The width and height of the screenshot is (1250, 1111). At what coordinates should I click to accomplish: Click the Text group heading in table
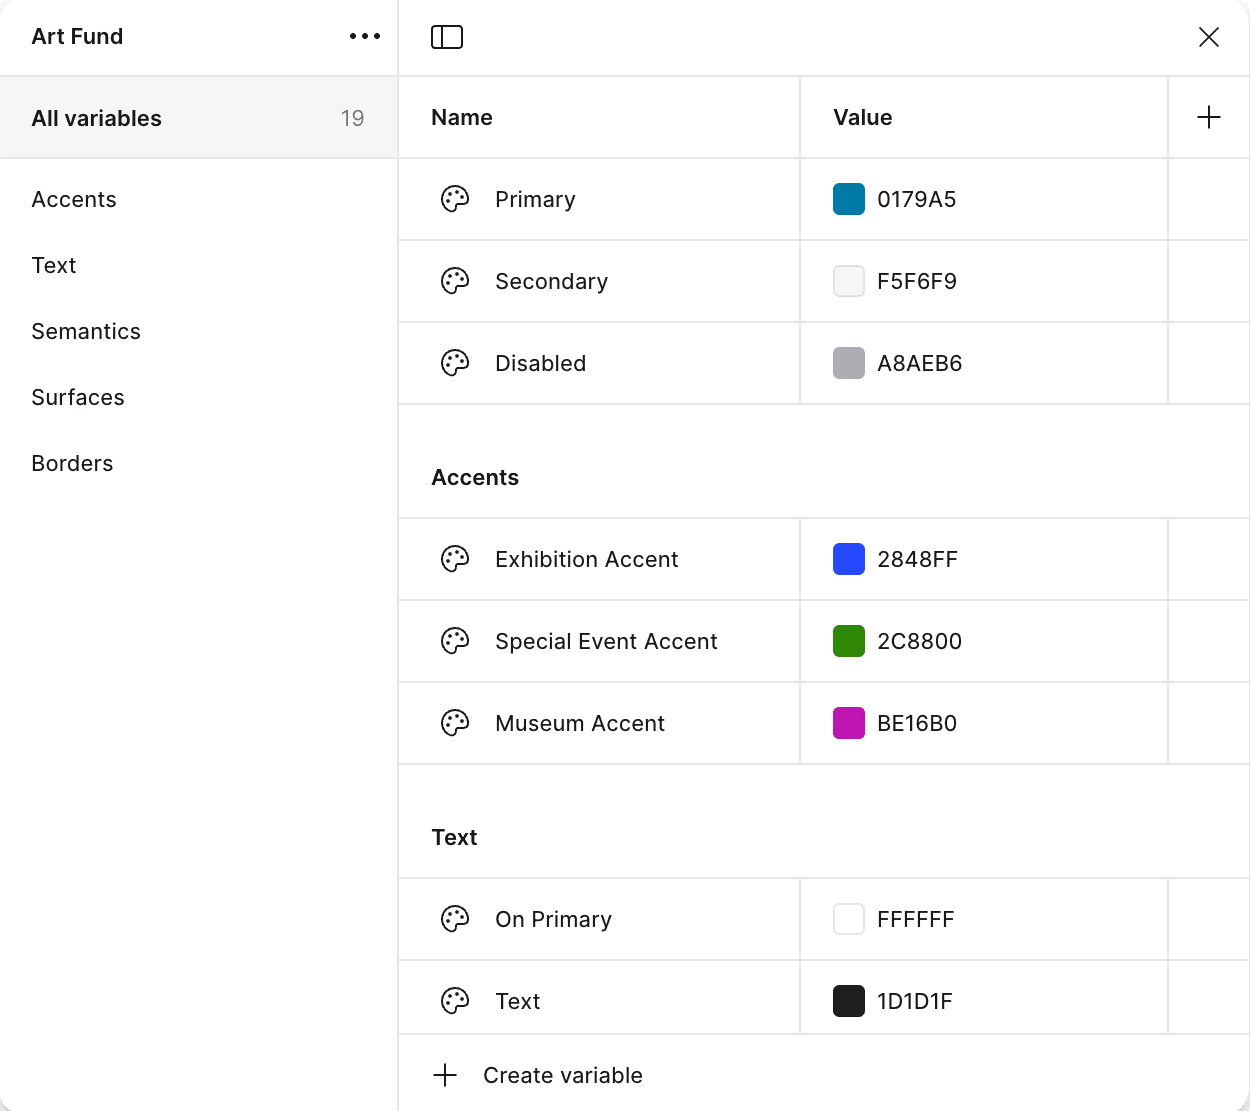click(454, 837)
